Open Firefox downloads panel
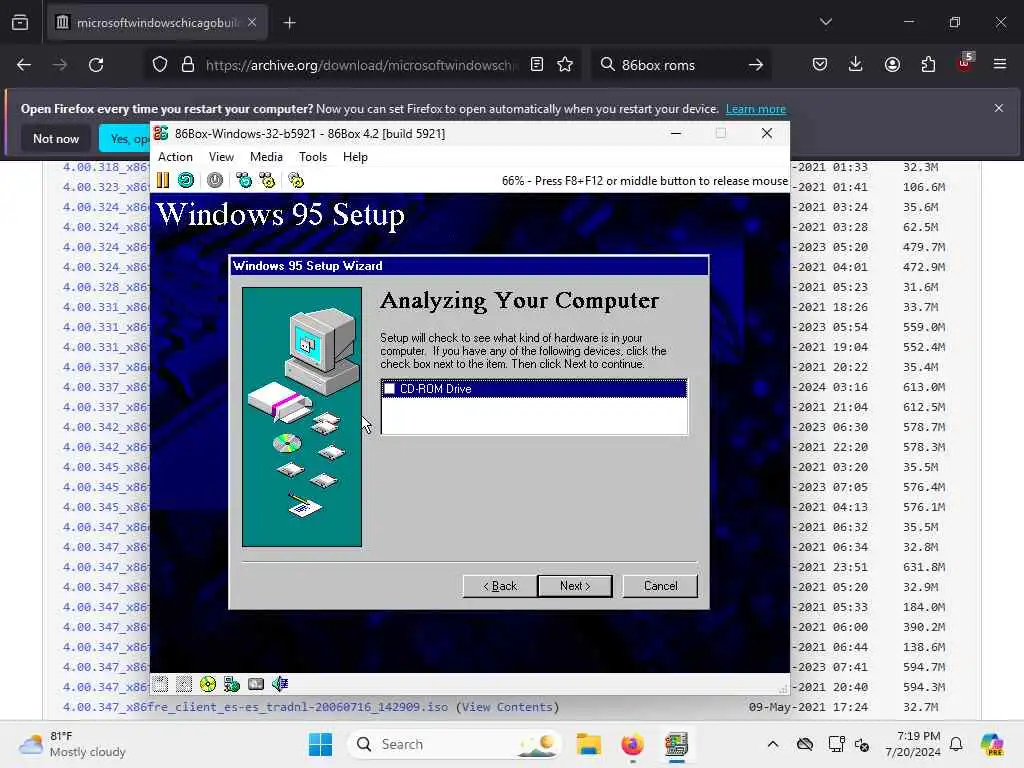Viewport: 1024px width, 768px height. point(856,64)
